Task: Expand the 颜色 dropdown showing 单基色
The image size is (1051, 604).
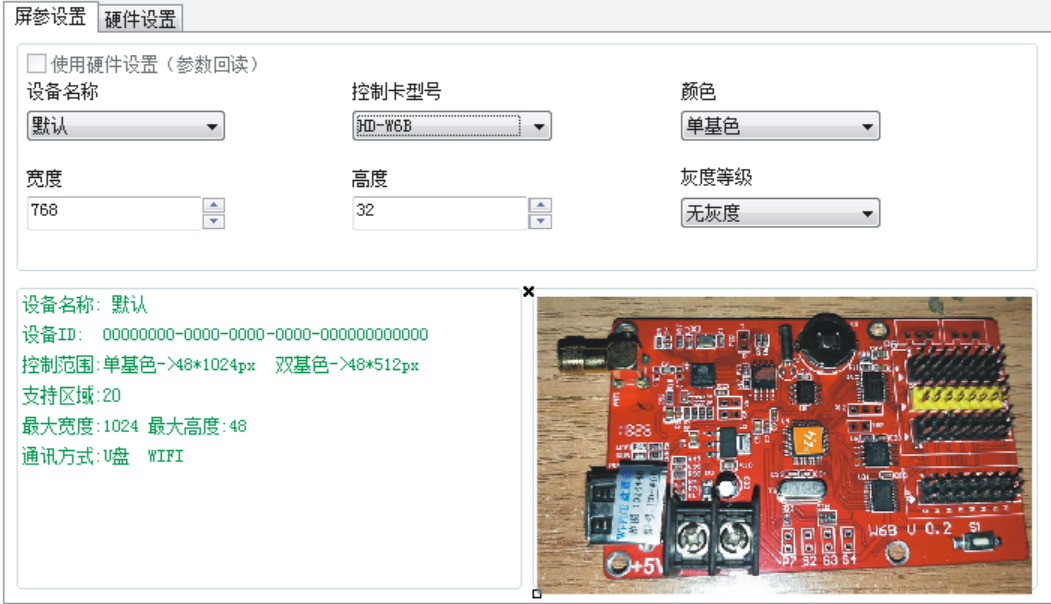Action: pos(779,127)
